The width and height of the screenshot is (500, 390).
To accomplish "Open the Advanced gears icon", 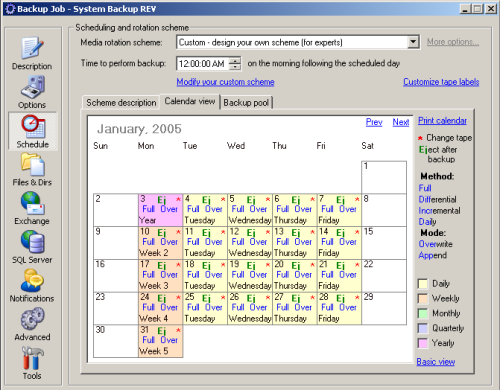I will tap(32, 319).
